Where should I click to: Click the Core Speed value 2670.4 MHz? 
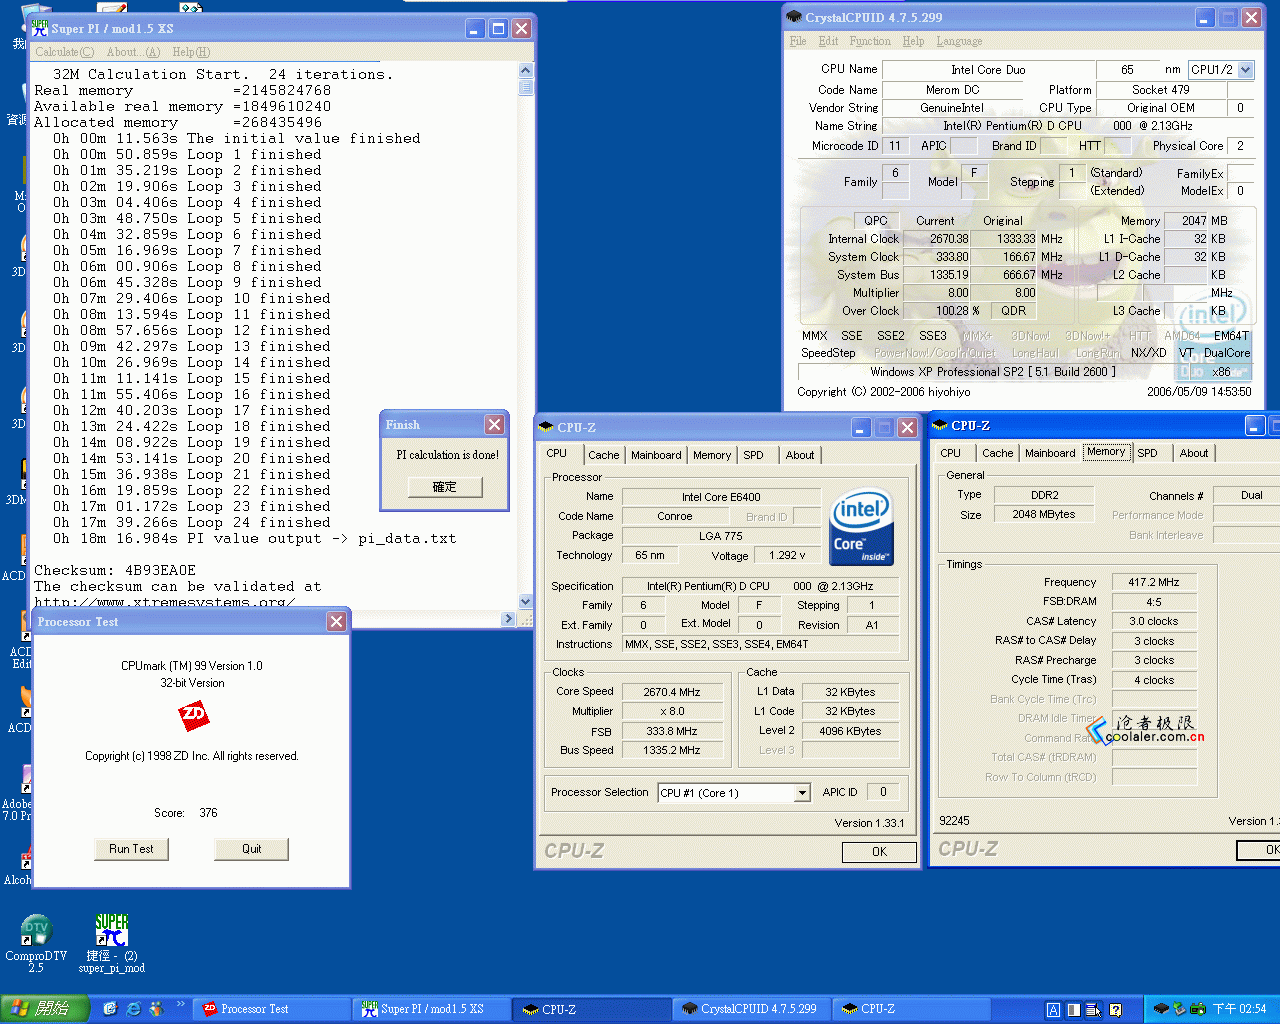672,692
